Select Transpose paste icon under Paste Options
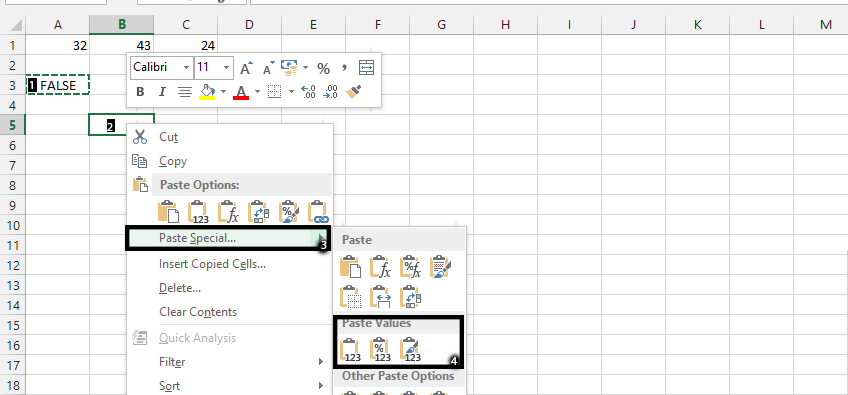 point(259,212)
